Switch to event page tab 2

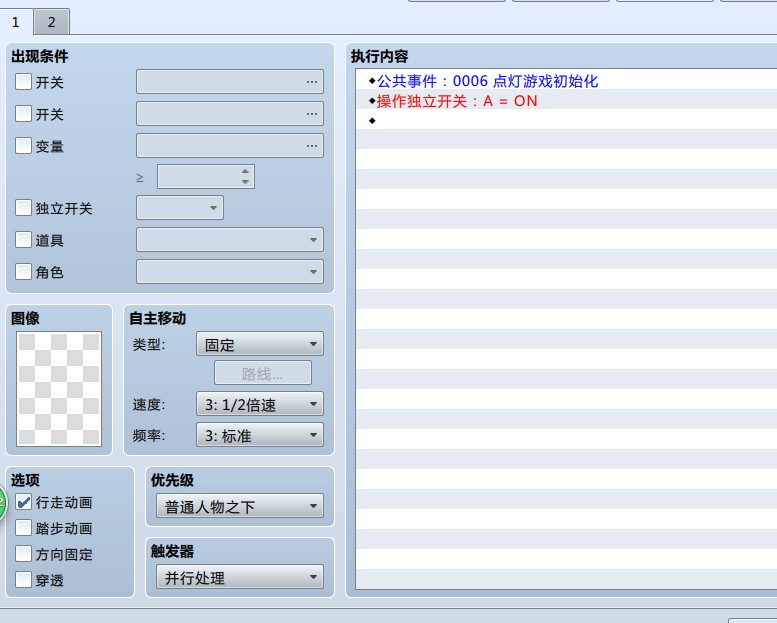(x=52, y=22)
